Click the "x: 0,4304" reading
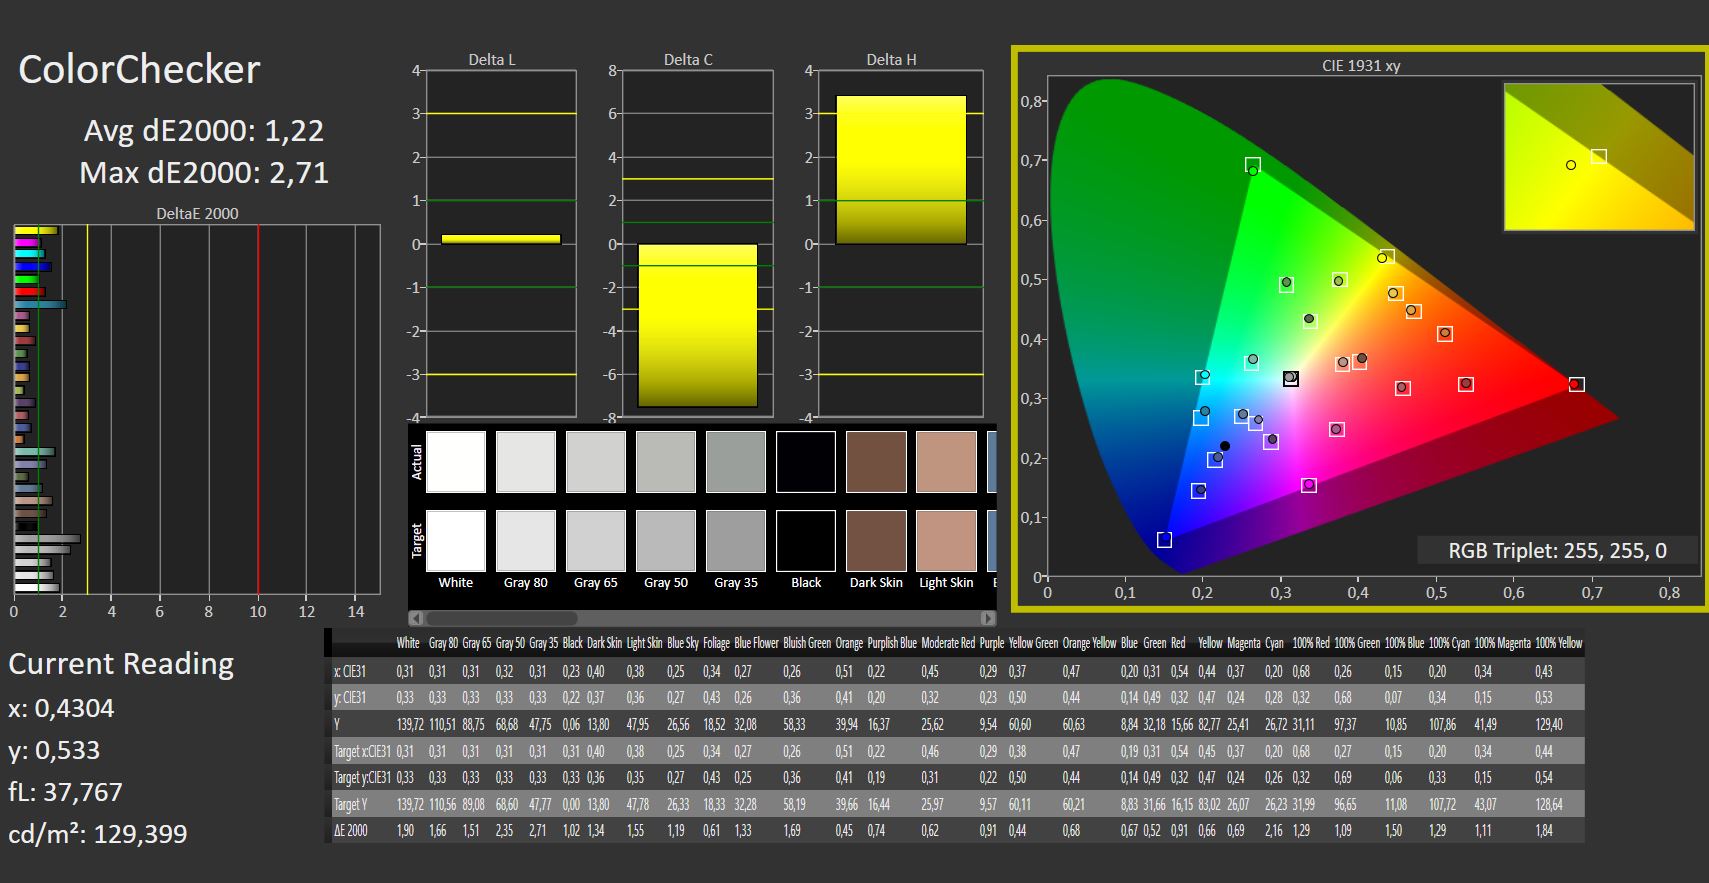Screen dimensions: 1709x883 point(61,708)
